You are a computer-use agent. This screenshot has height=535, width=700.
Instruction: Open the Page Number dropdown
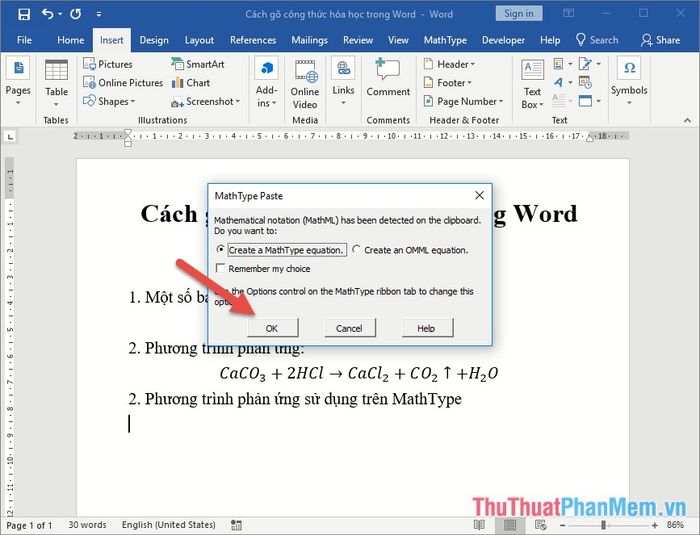coord(463,101)
